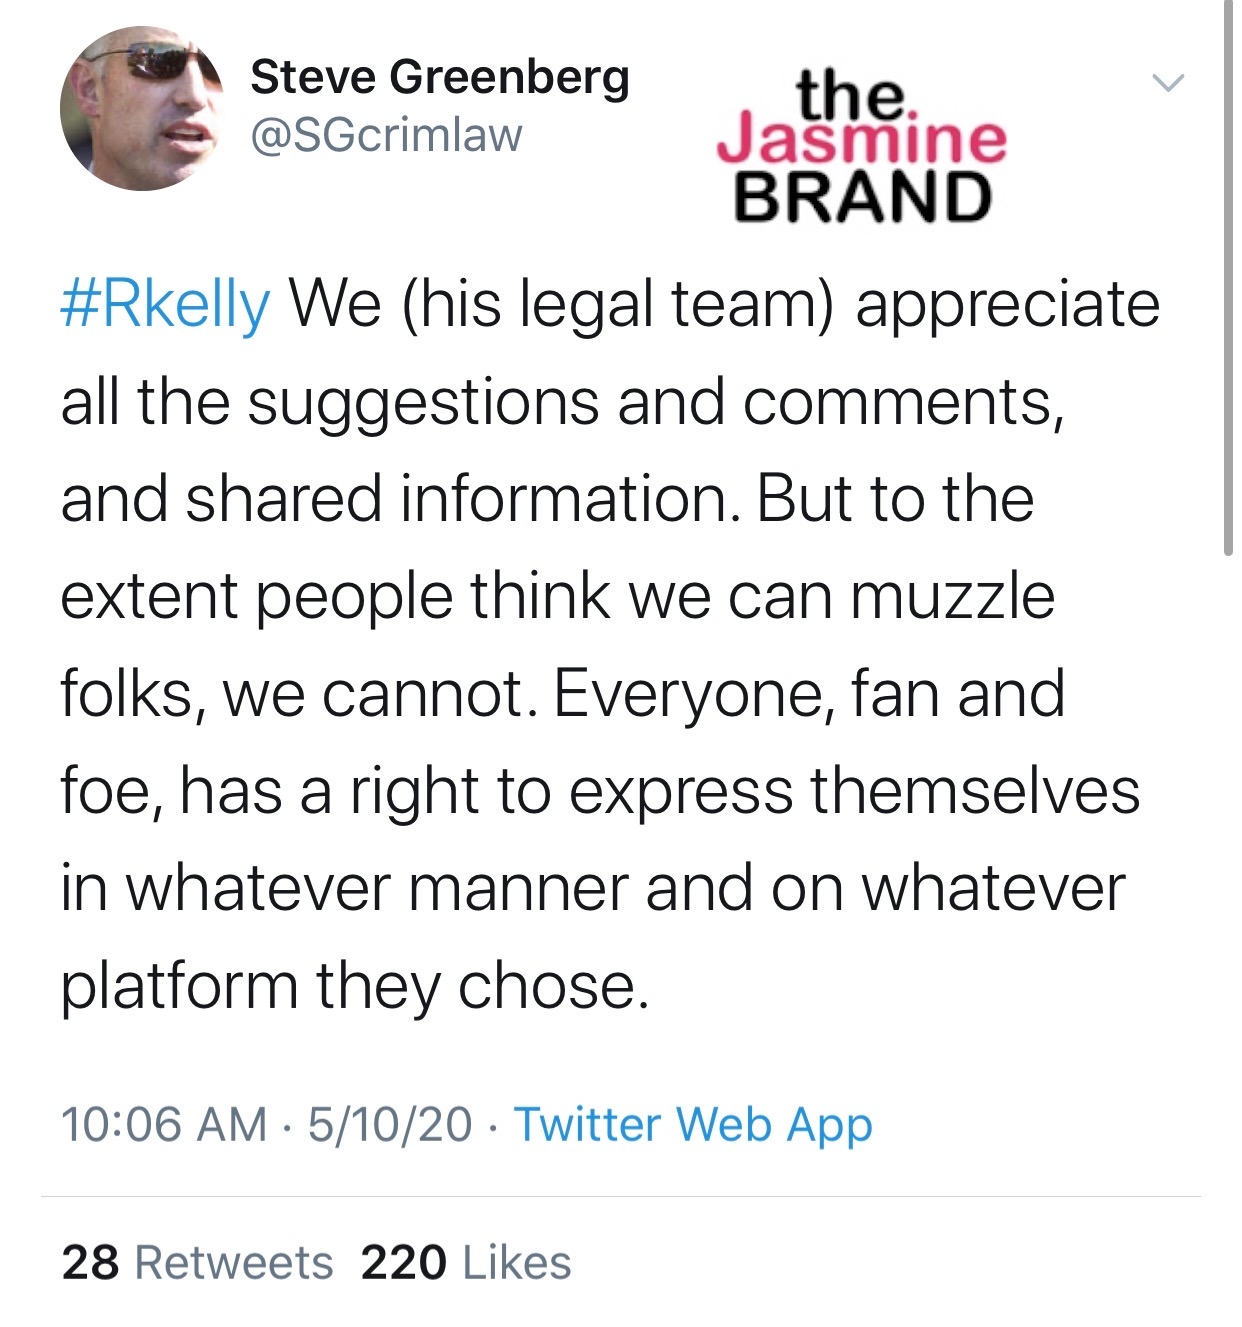Open the tweet options chevron menu
This screenshot has height=1327, width=1242.
click(x=1167, y=83)
